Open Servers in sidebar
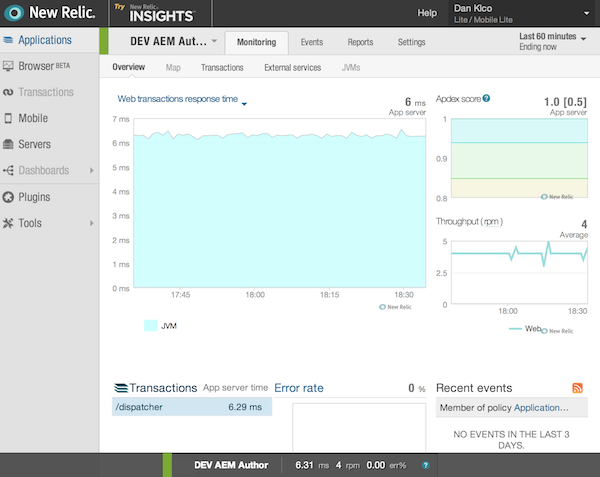Viewport: 600px width, 477px height. 34,144
